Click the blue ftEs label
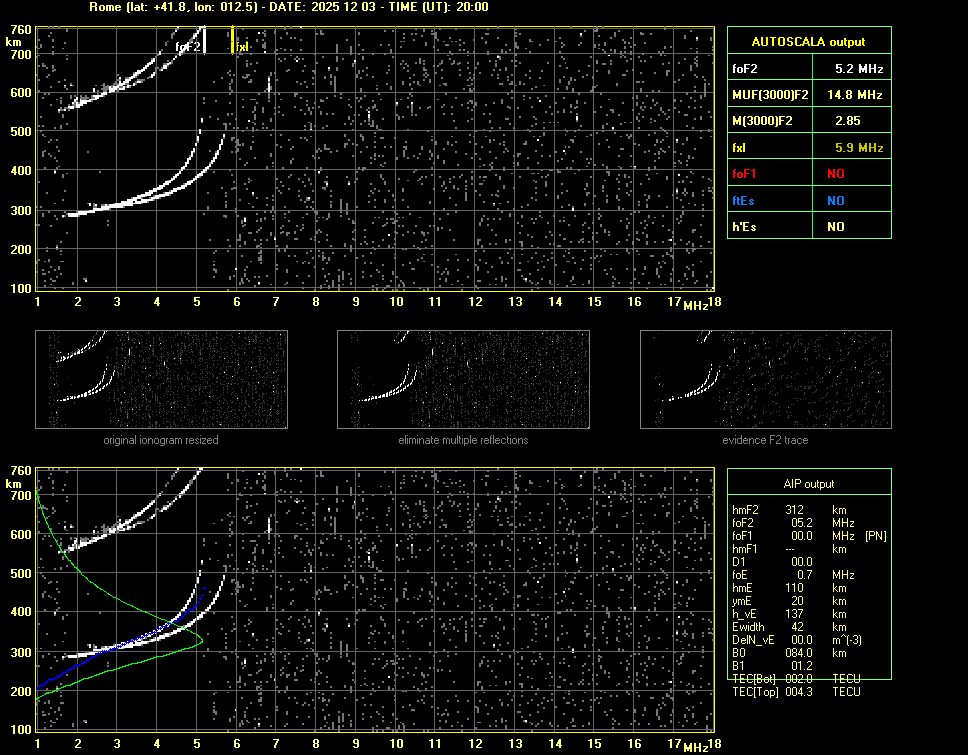Screen dimensions: 968x755 pyautogui.click(x=744, y=200)
